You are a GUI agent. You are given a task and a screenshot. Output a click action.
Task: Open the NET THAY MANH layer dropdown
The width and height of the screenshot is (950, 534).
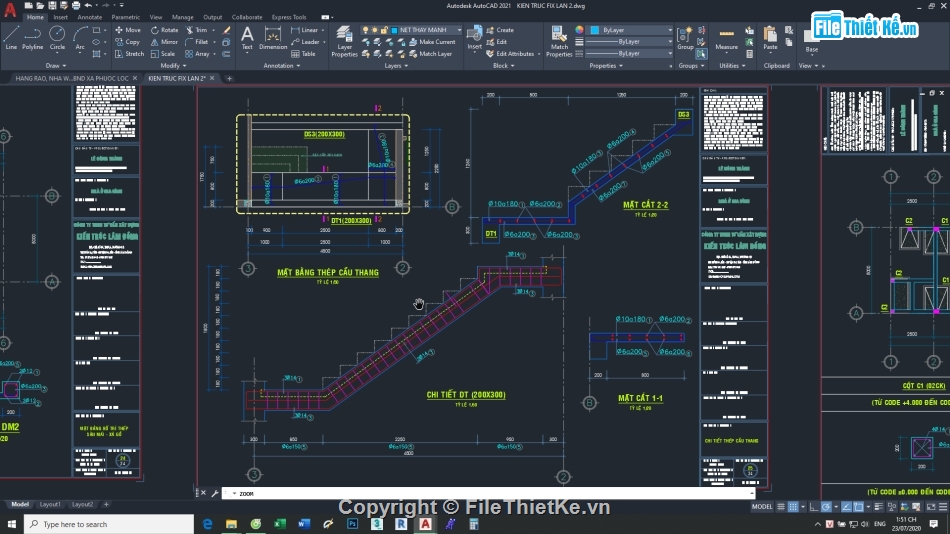411,30
